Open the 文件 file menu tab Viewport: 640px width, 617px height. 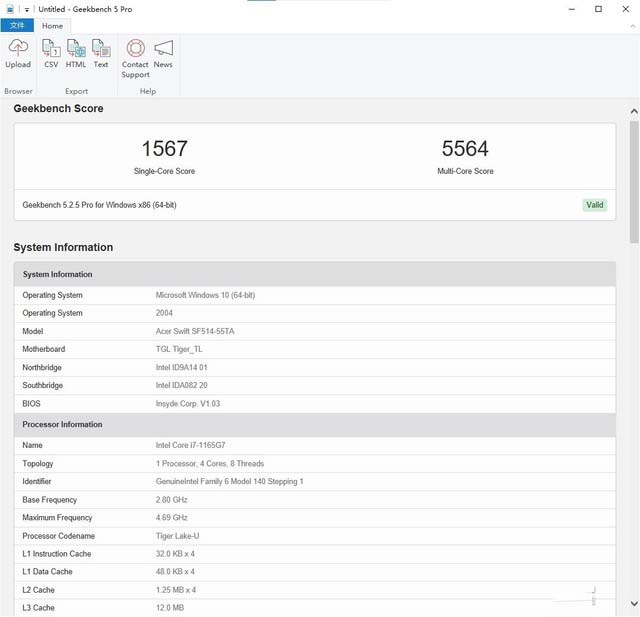pos(17,26)
